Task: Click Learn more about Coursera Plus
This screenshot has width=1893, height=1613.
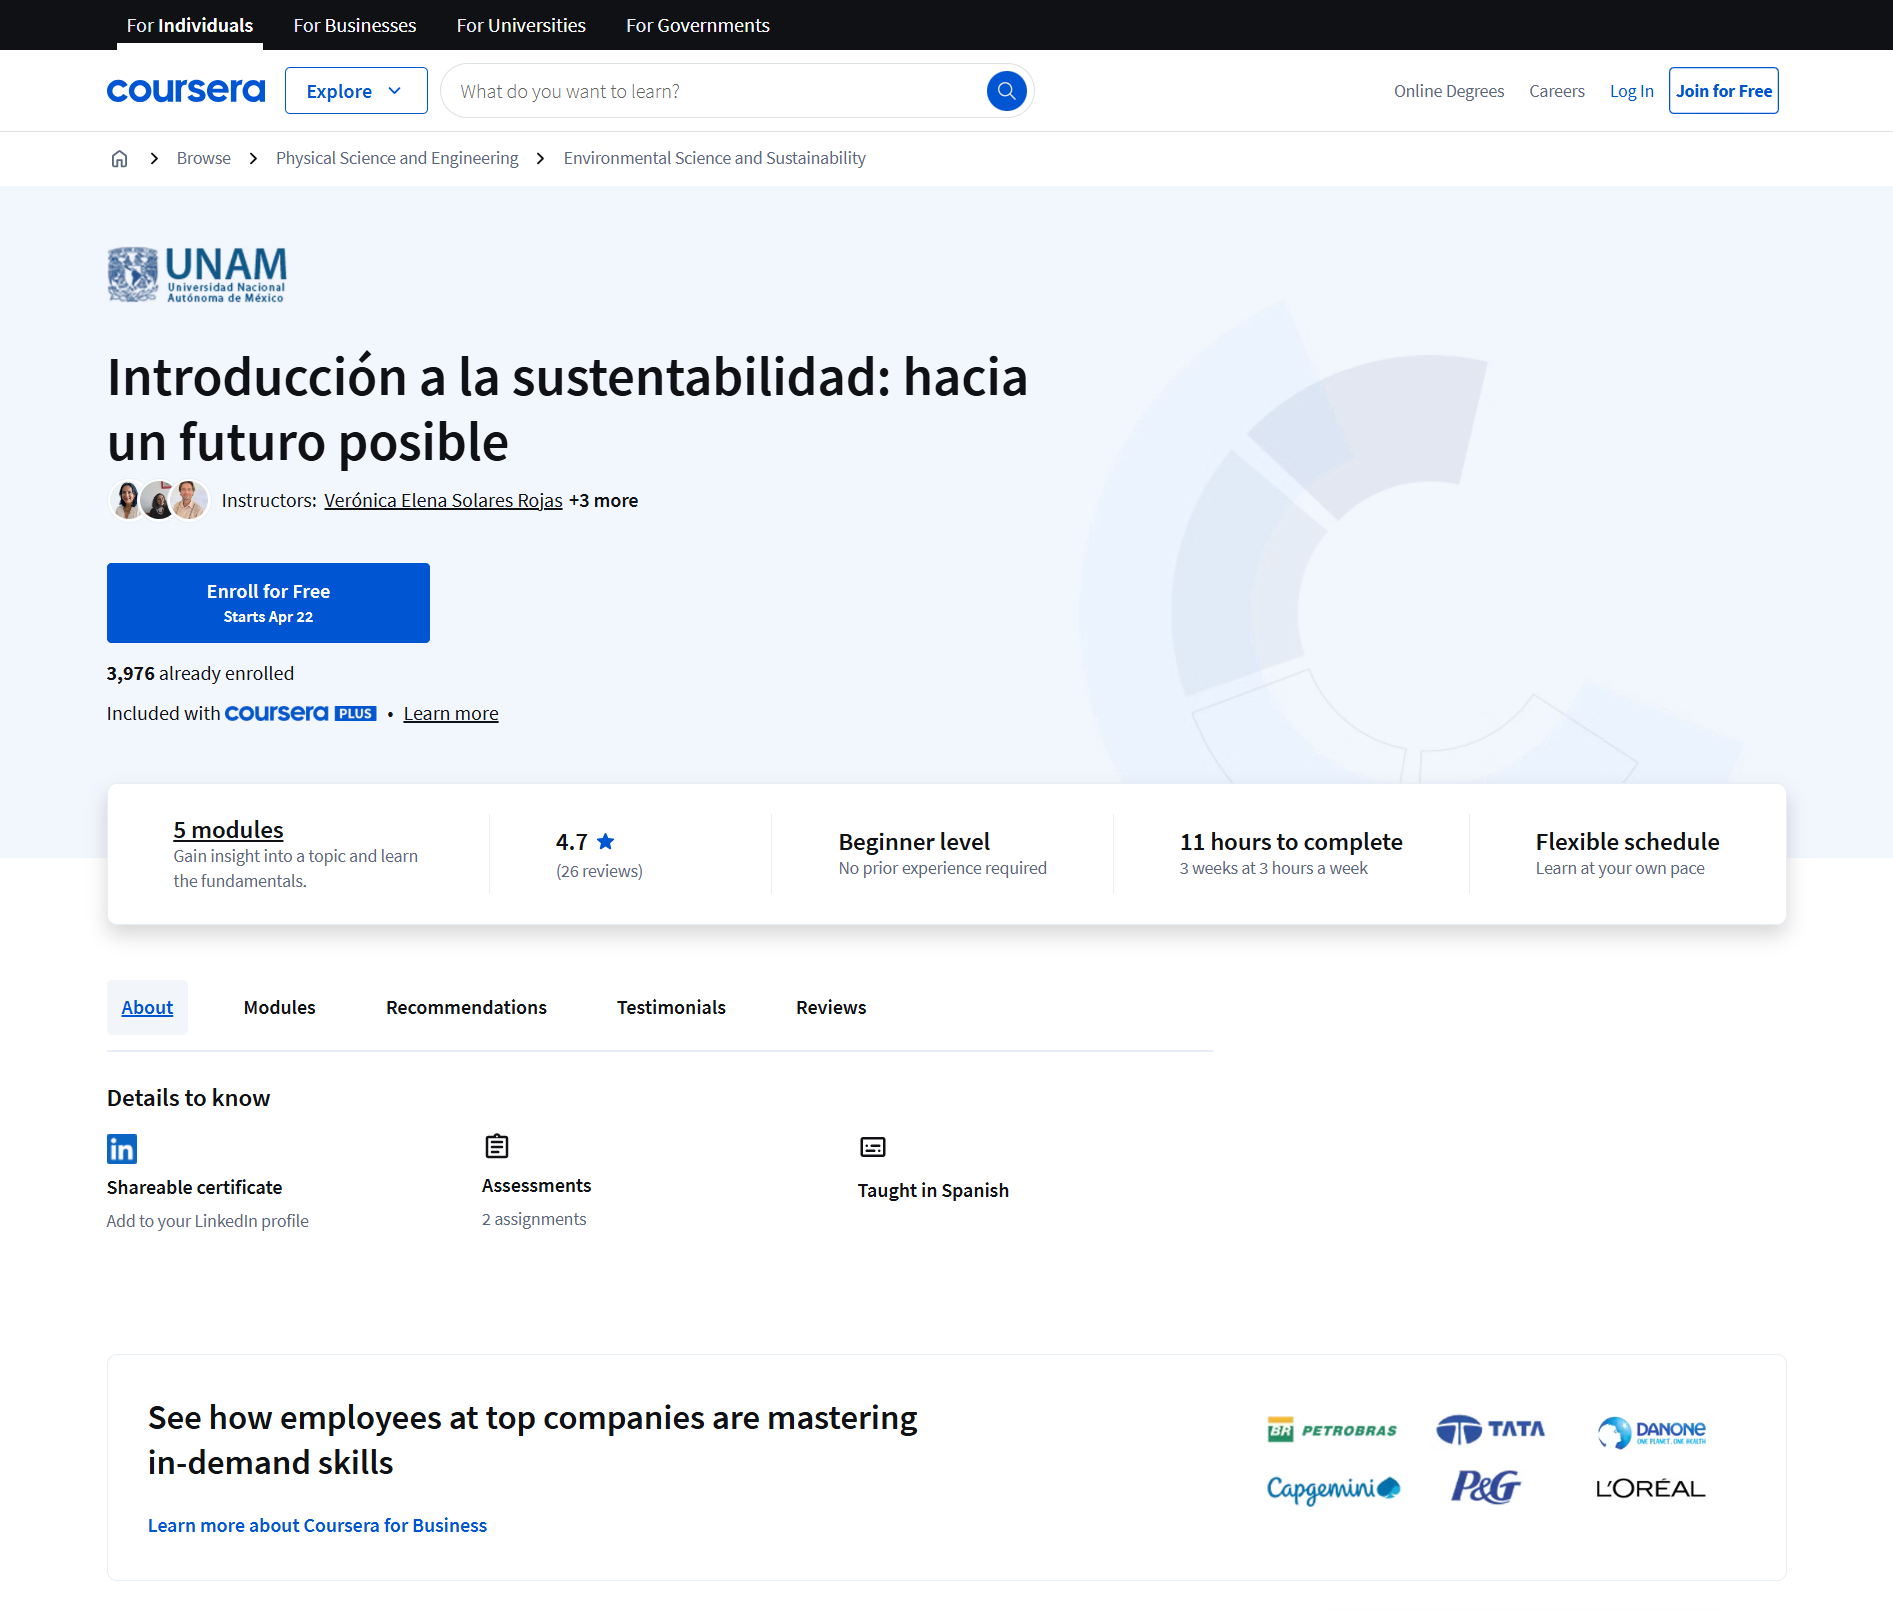Action: coord(451,713)
